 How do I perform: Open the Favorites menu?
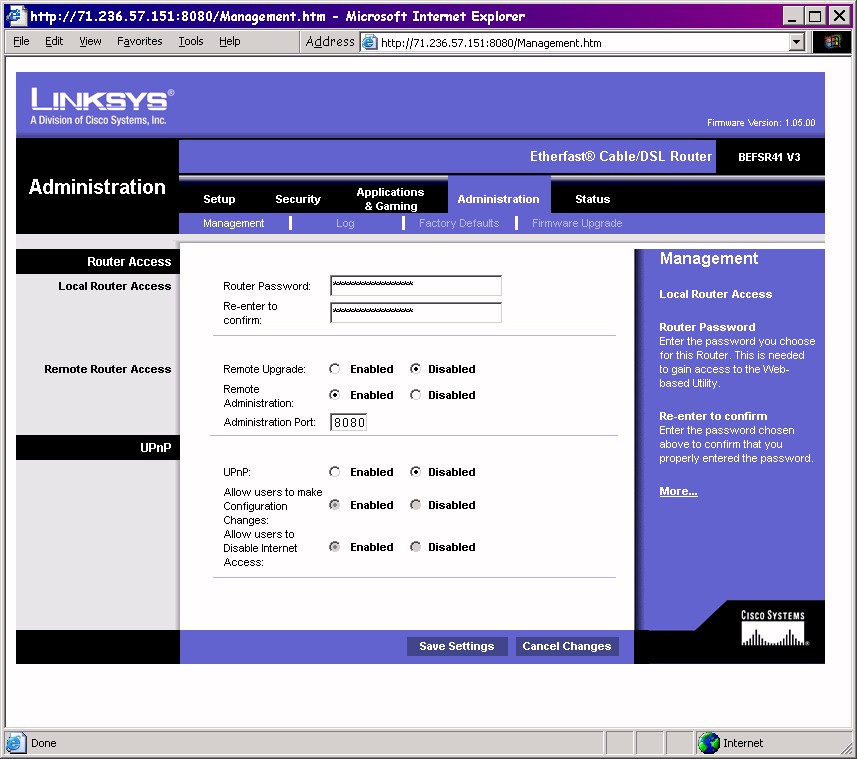(139, 42)
